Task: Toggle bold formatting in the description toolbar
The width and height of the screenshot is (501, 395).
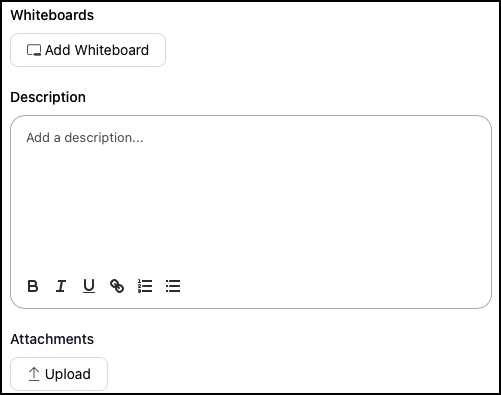Action: tap(33, 286)
